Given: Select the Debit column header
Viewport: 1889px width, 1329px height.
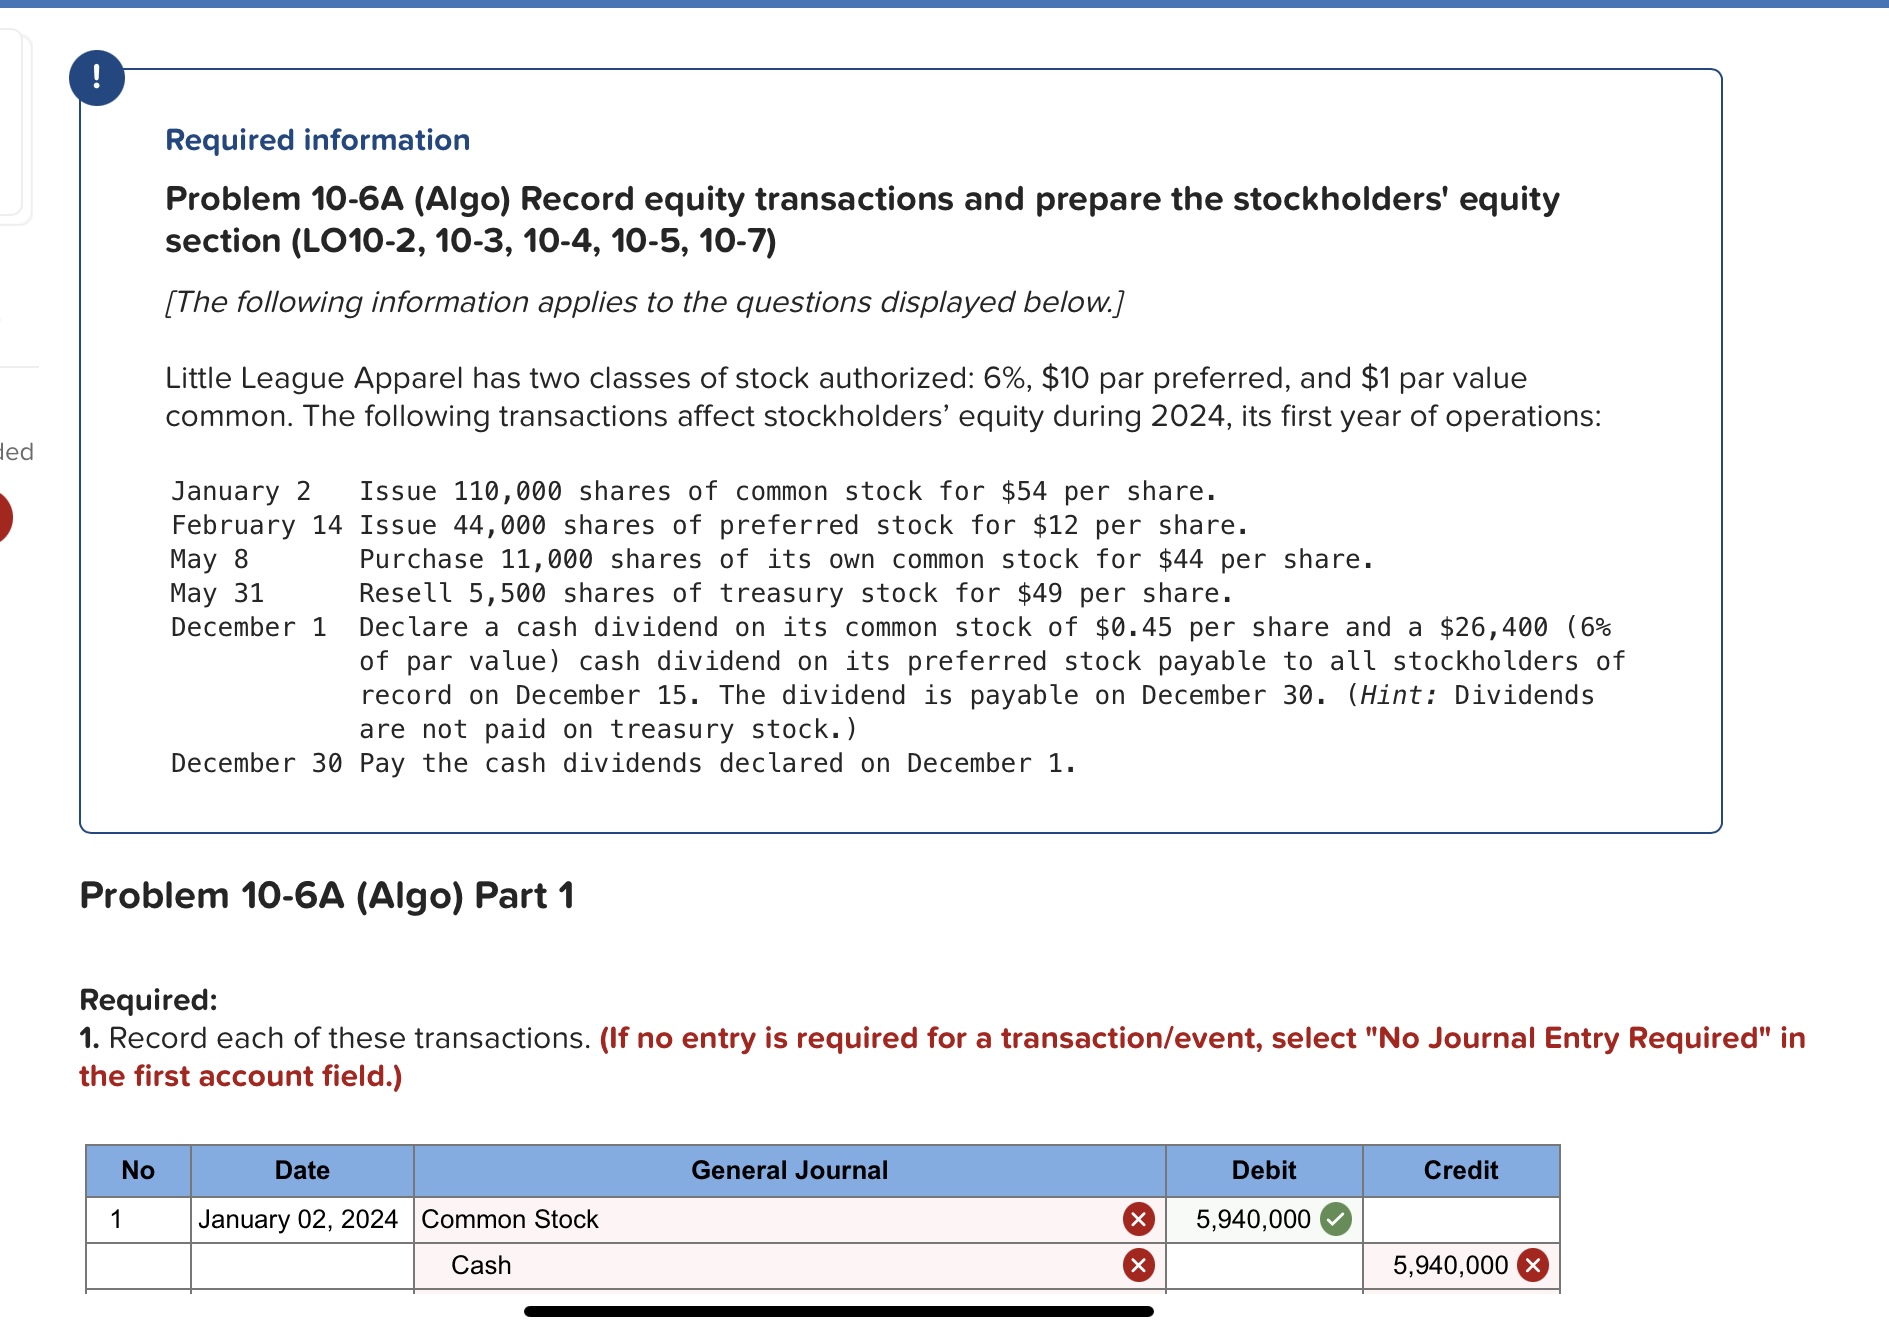Looking at the screenshot, I should click(1262, 1170).
